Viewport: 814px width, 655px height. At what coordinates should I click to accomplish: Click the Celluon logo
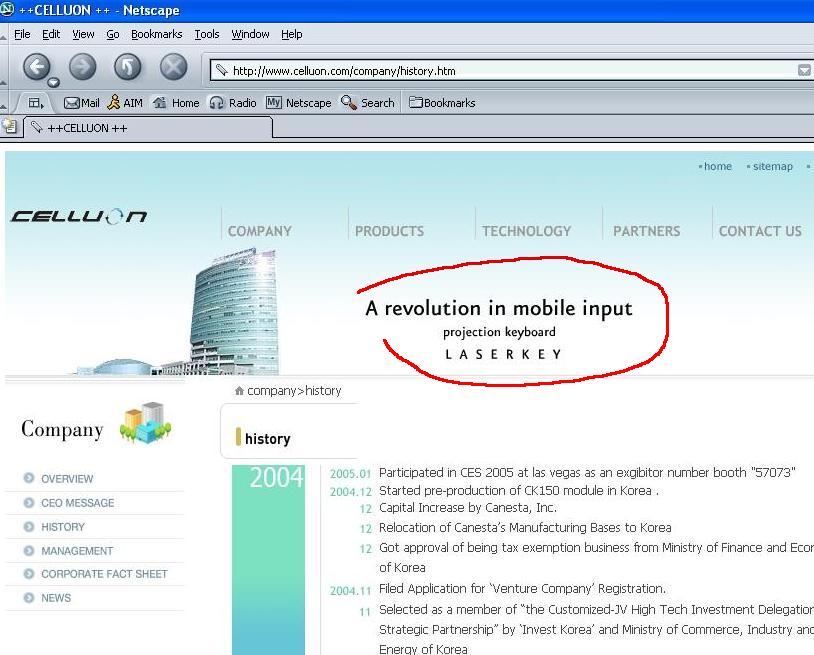coord(79,216)
